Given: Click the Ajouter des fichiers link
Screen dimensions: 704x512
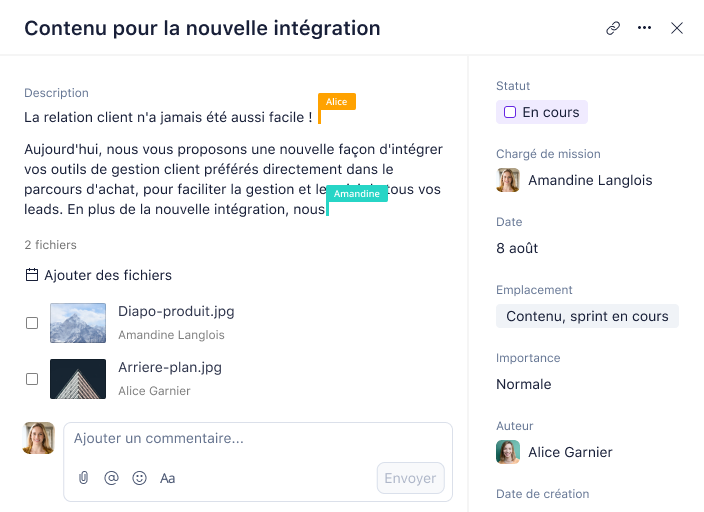Looking at the screenshot, I should 108,275.
